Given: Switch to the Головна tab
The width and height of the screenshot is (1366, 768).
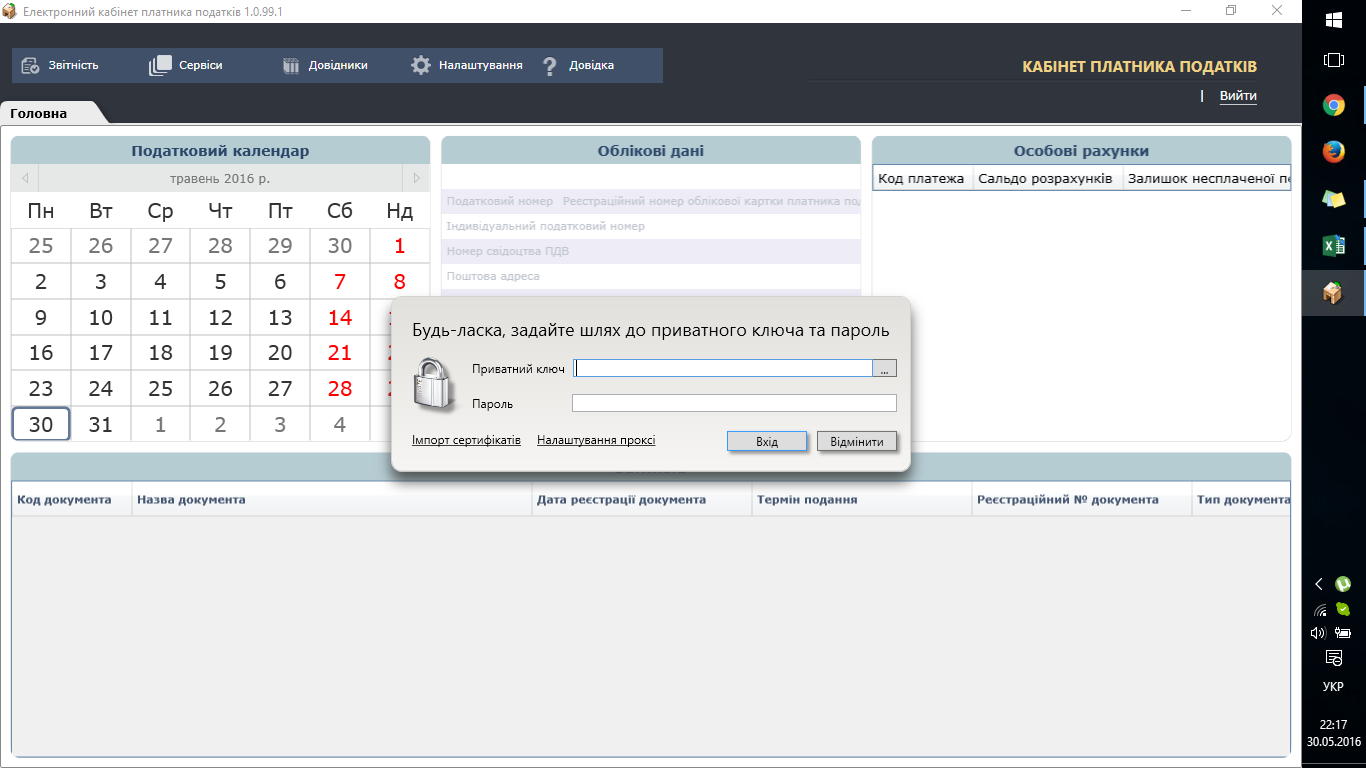Looking at the screenshot, I should 40,113.
